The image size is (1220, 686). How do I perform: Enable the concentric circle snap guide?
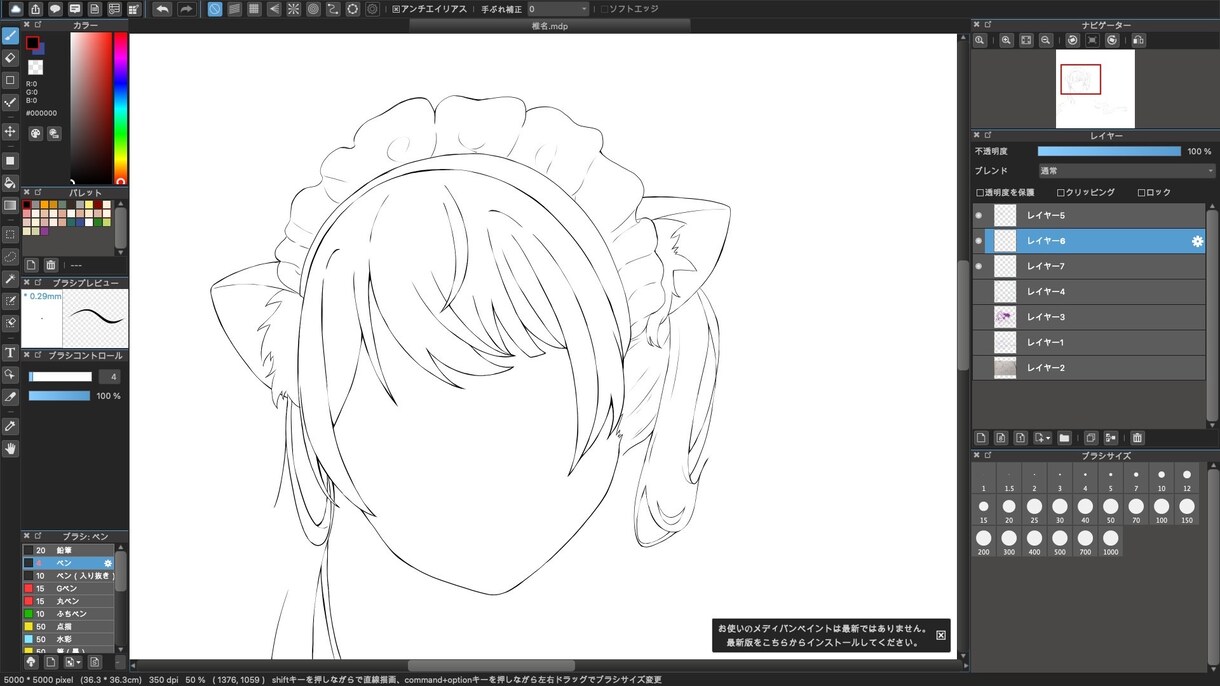pyautogui.click(x=313, y=9)
